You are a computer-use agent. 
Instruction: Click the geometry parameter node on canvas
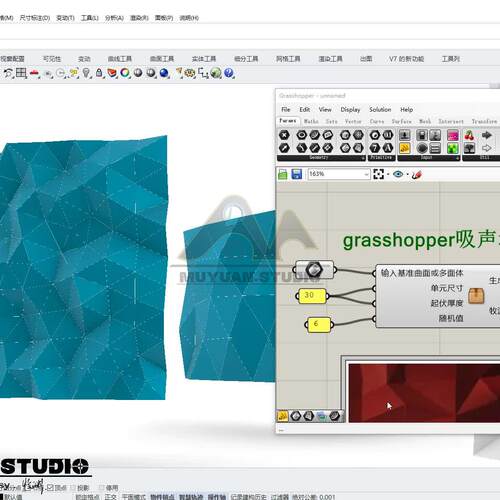tap(314, 270)
